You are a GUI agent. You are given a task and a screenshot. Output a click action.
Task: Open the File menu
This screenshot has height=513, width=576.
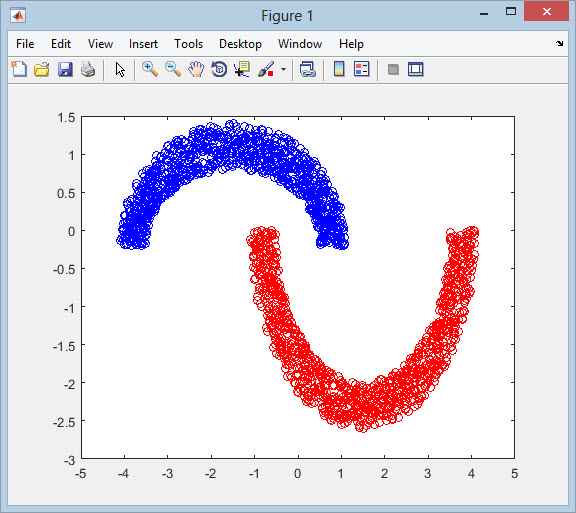click(25, 44)
